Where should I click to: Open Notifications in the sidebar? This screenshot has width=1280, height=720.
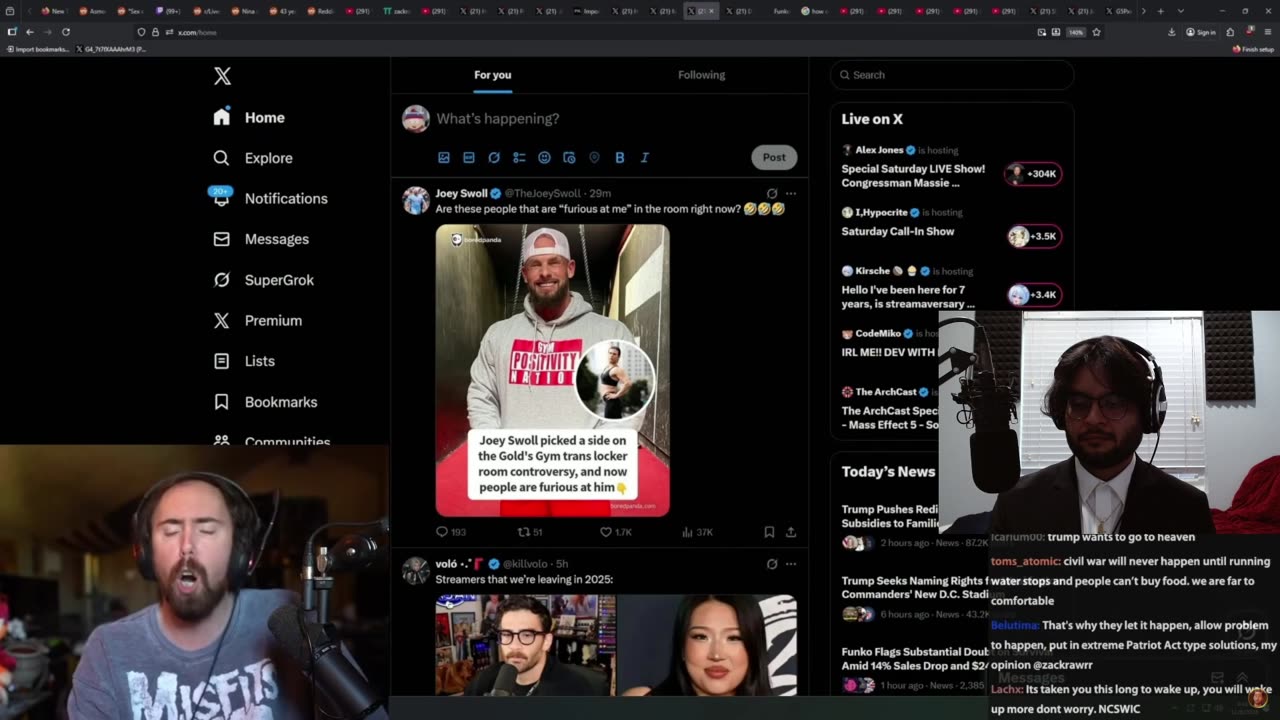270,198
